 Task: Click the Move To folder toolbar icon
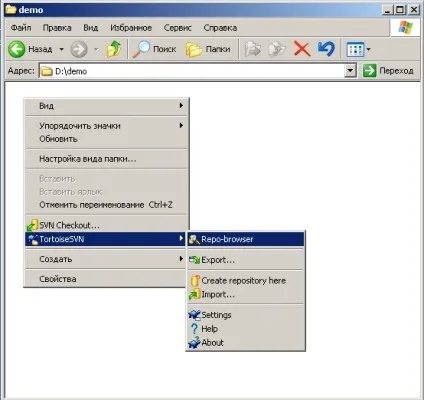pyautogui.click(x=253, y=49)
